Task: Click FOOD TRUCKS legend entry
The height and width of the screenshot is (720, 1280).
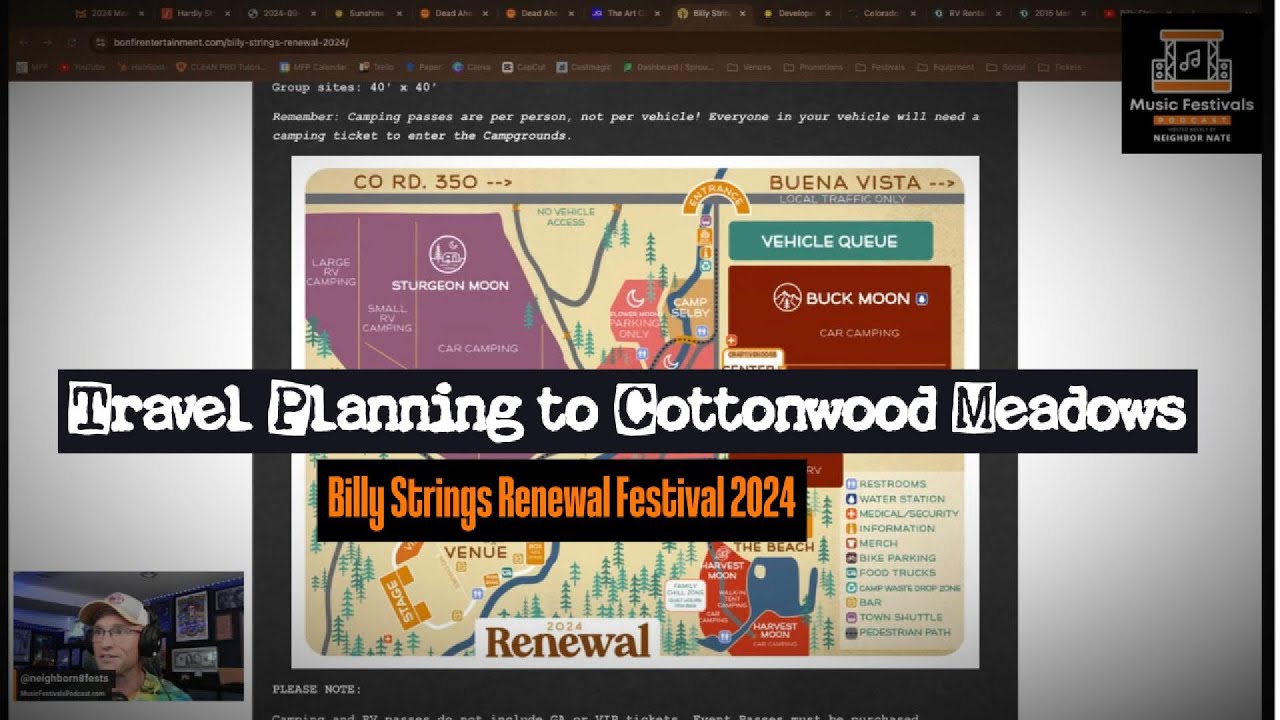Action: click(890, 573)
